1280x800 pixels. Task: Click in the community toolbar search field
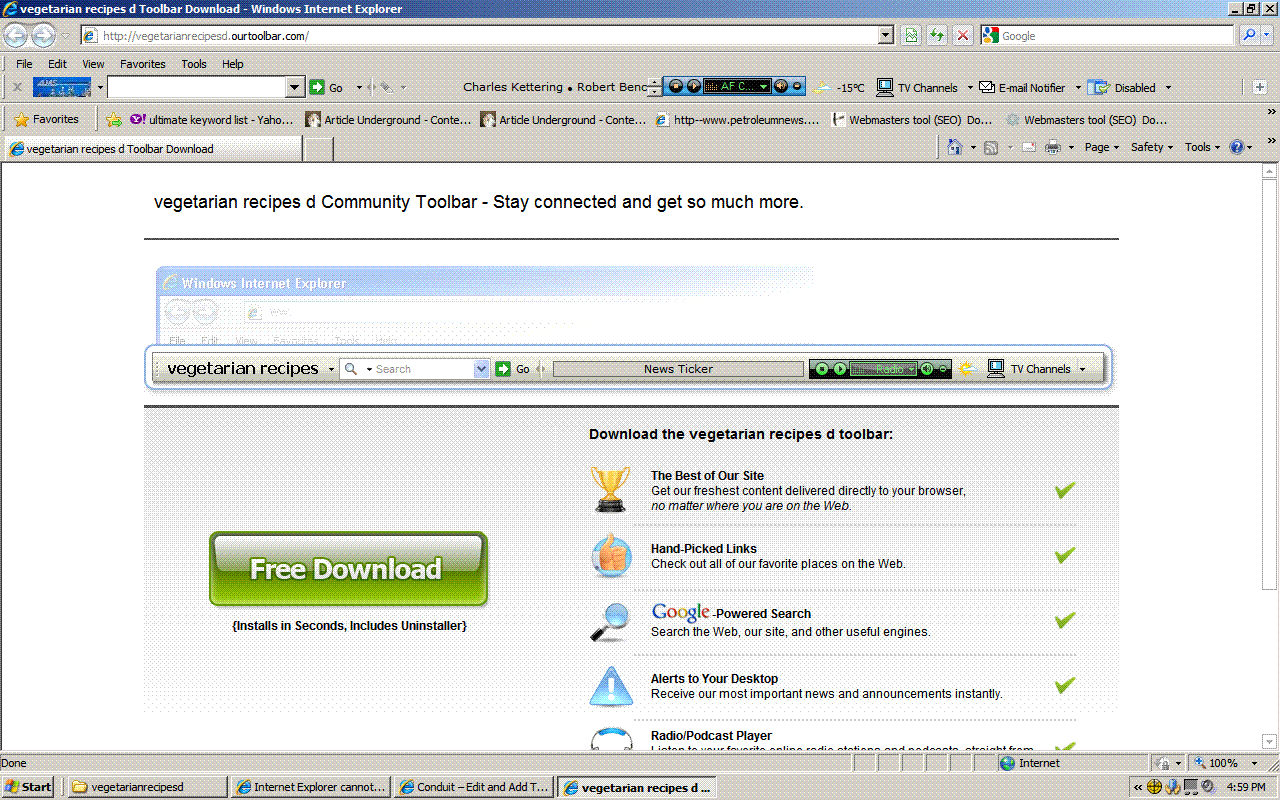197,87
